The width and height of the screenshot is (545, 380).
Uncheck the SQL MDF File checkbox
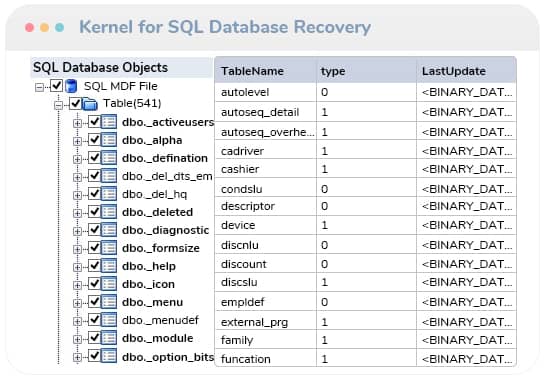point(56,86)
